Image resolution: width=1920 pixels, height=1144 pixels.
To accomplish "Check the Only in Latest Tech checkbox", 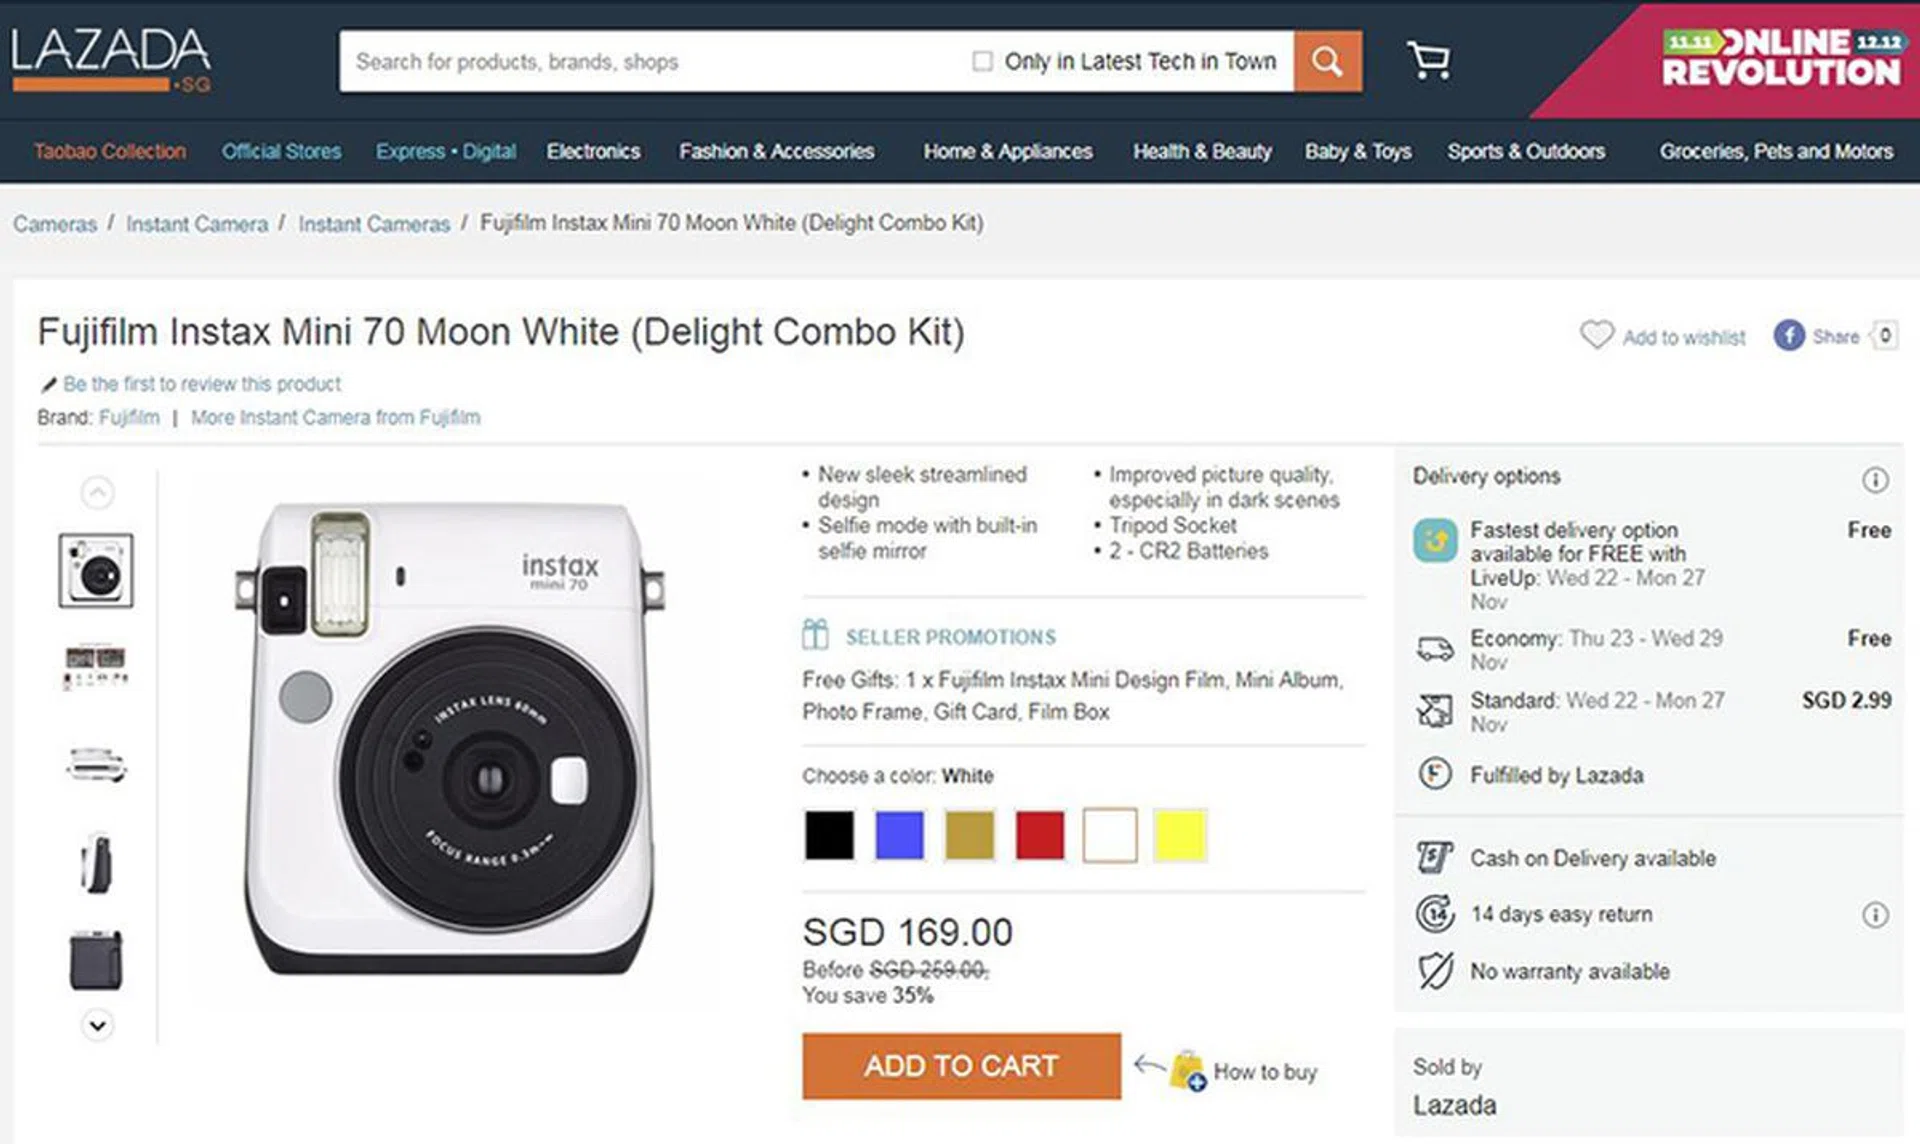I will point(982,61).
